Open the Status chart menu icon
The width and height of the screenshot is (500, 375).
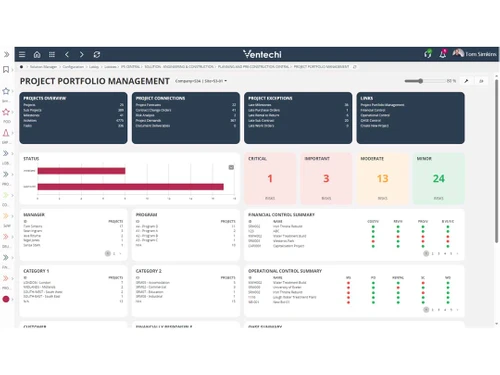tap(231, 167)
